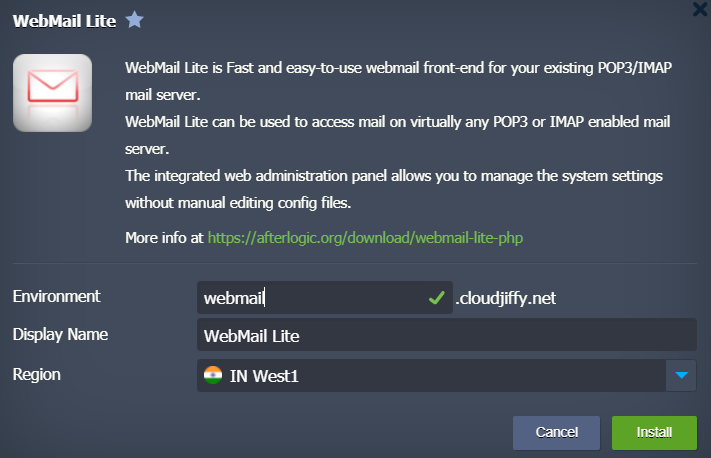The width and height of the screenshot is (711, 458).
Task: Expand the Region dropdown arrow
Action: pyautogui.click(x=681, y=376)
